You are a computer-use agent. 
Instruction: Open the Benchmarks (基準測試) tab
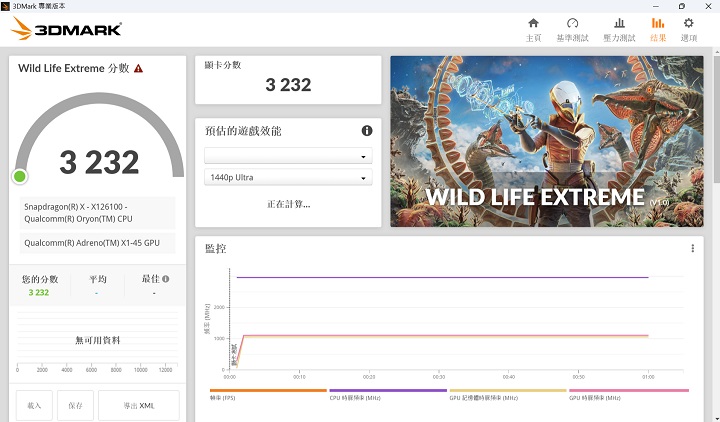pyautogui.click(x=572, y=30)
